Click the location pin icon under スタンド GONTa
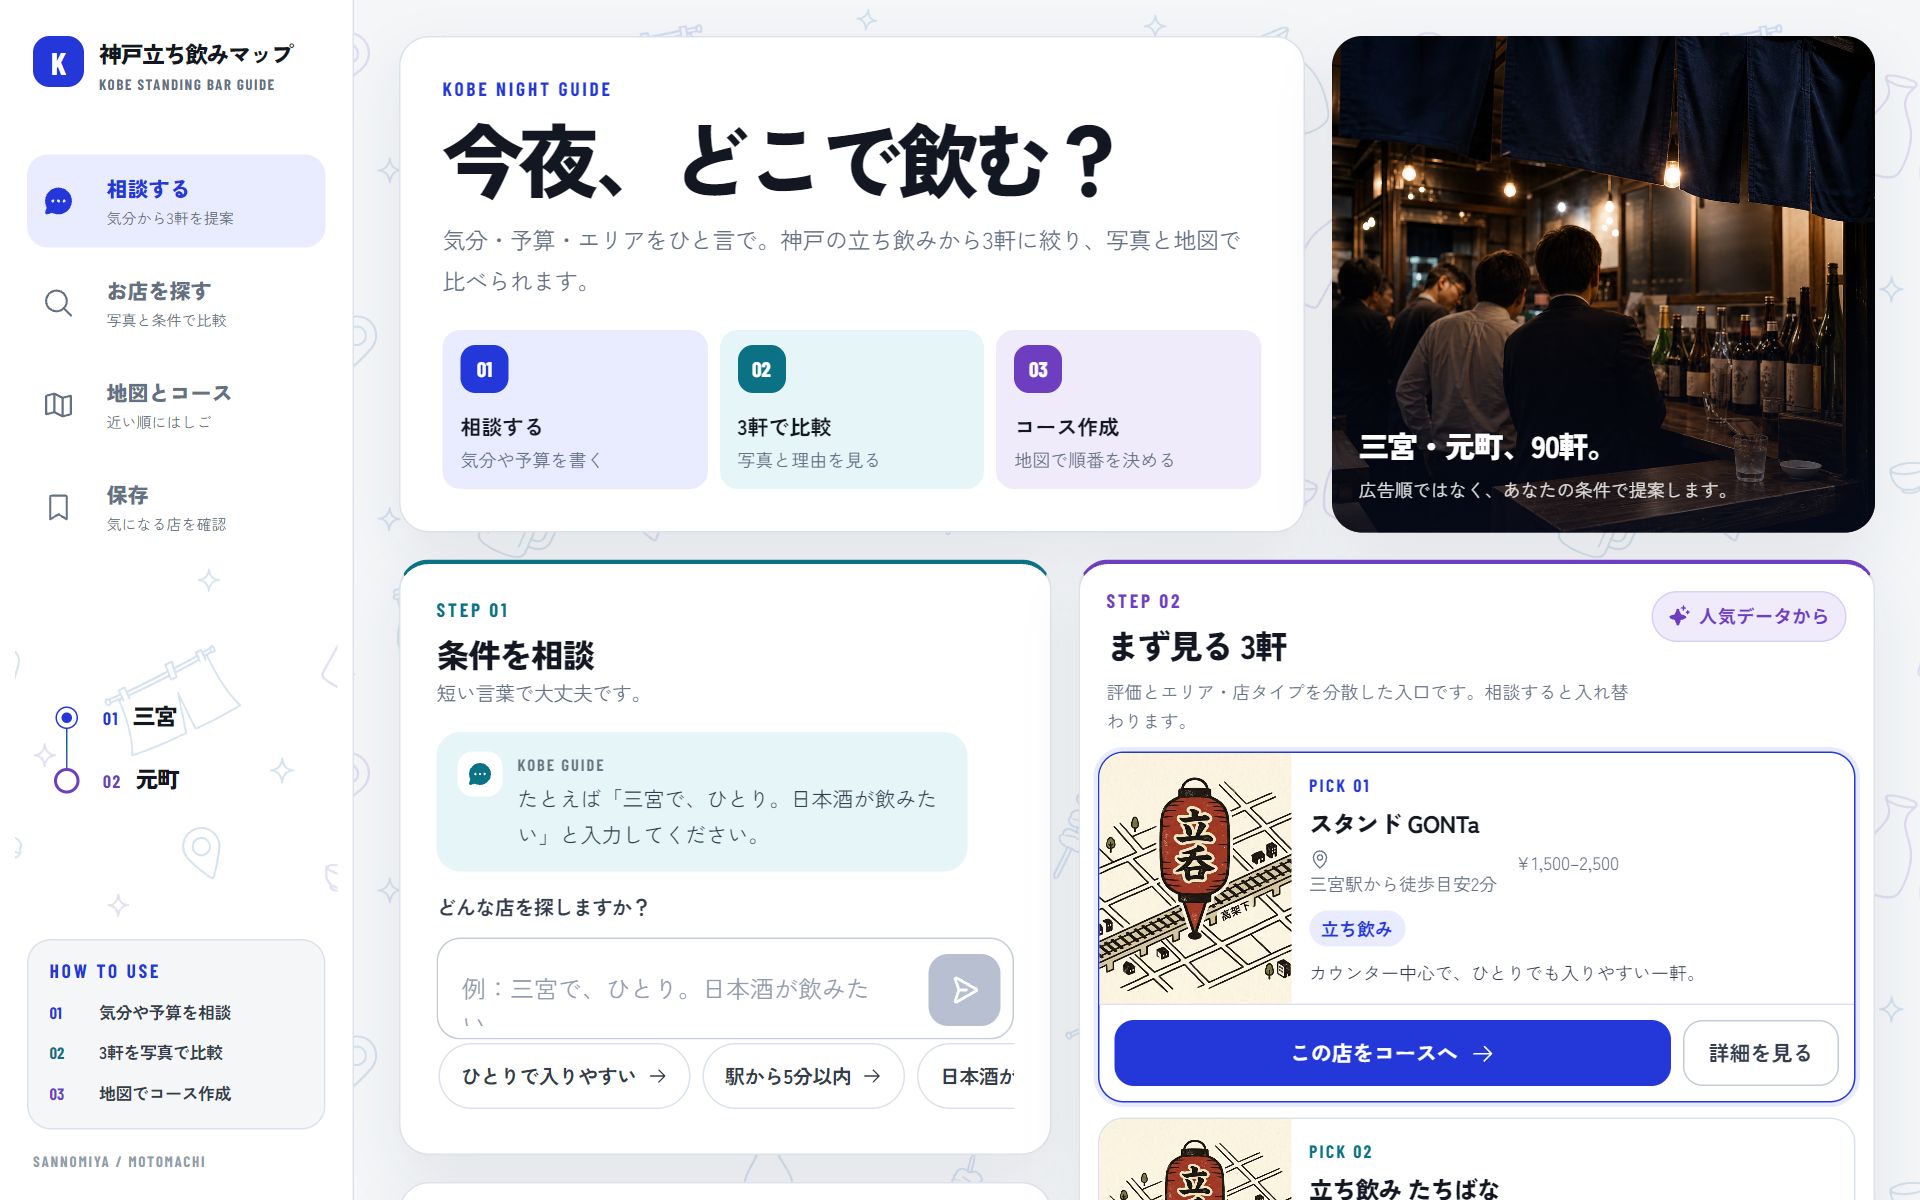 point(1320,859)
